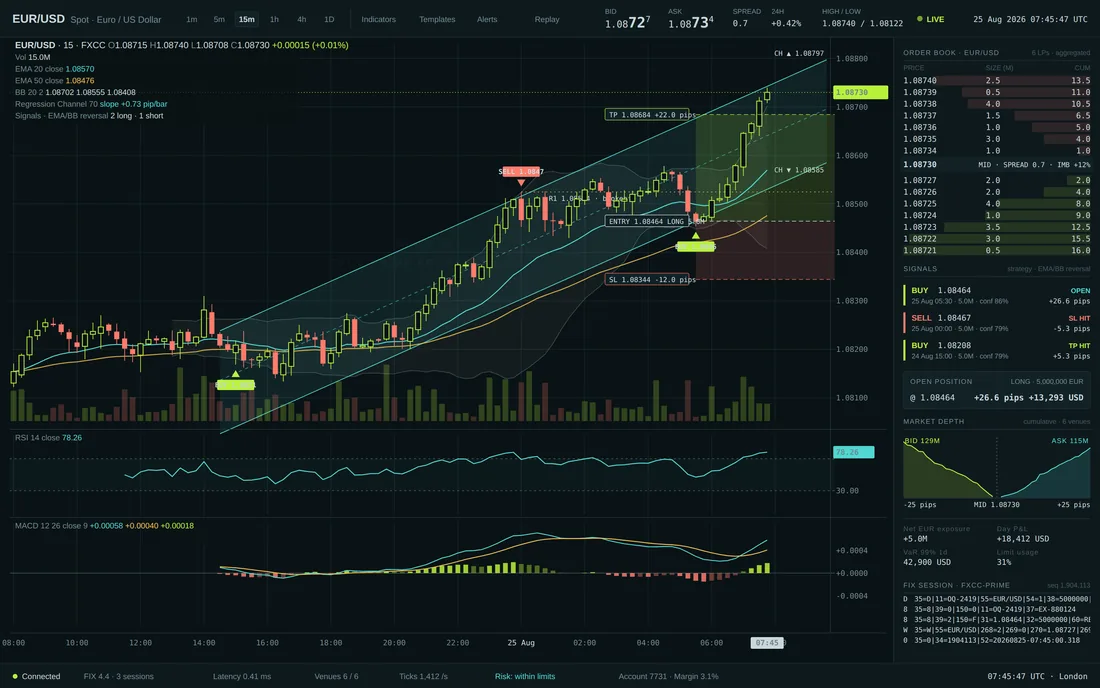Click the Day P&L +18,412 USD value
The image size is (1100, 688).
click(x=1023, y=539)
